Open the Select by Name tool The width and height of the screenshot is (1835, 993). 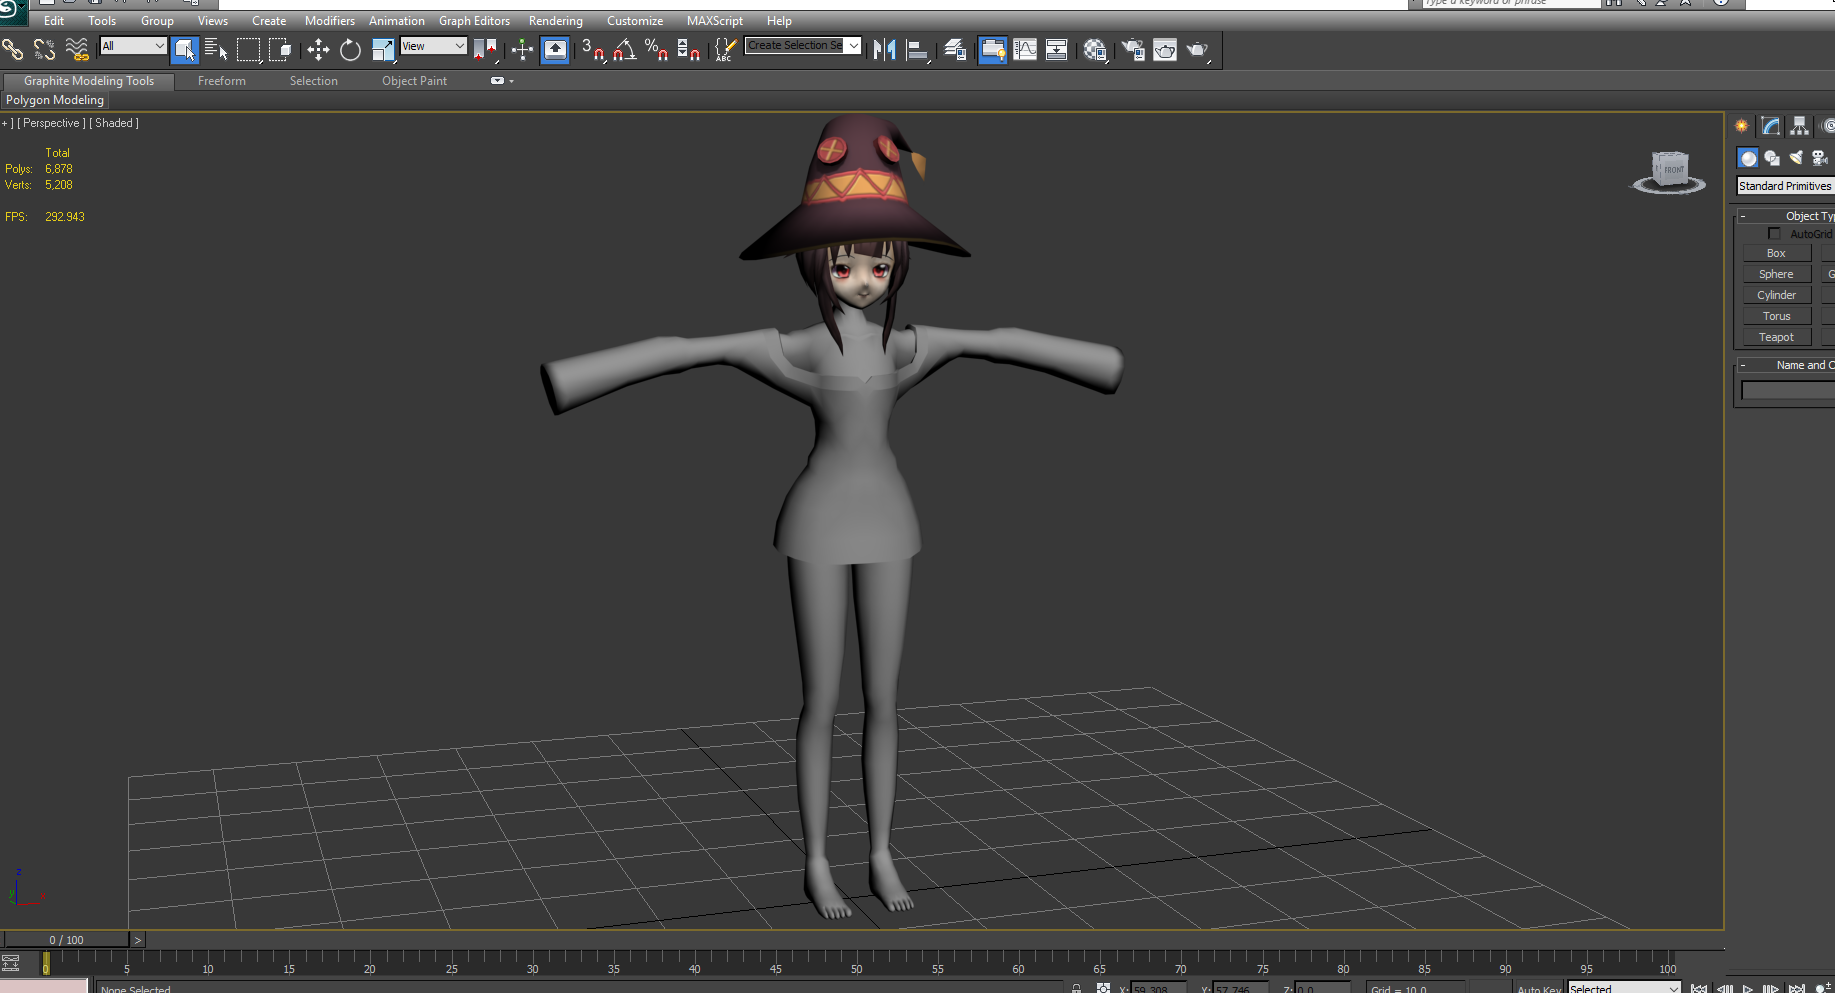(x=216, y=49)
